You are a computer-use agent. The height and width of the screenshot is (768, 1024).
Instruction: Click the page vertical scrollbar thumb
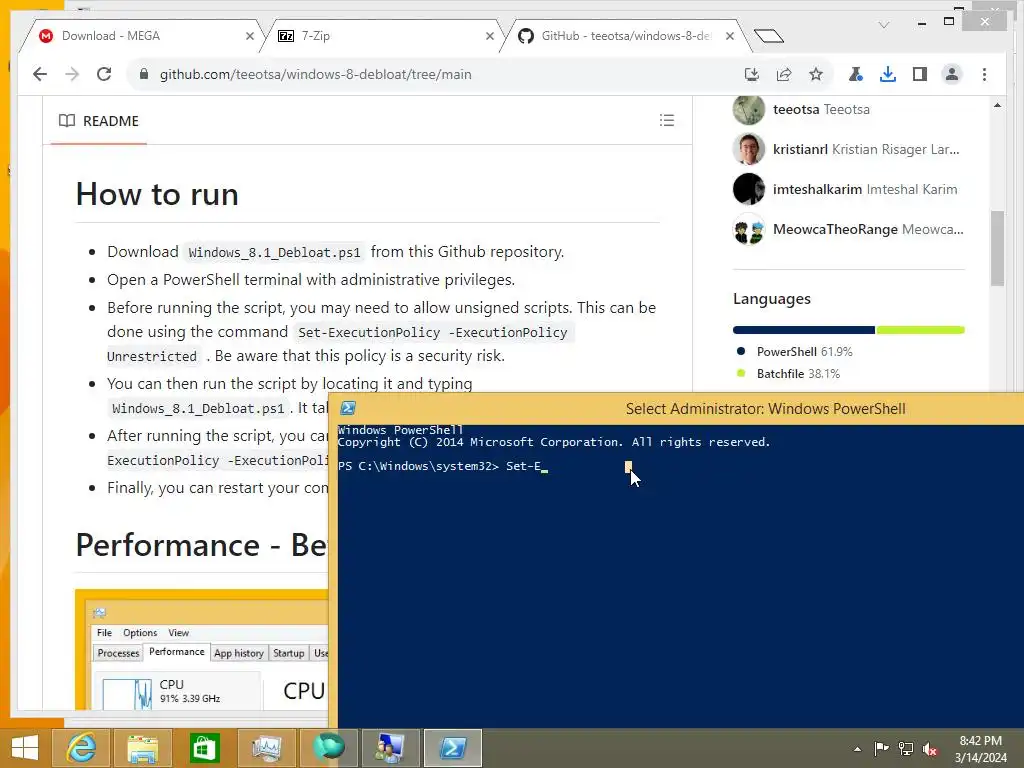click(x=997, y=248)
